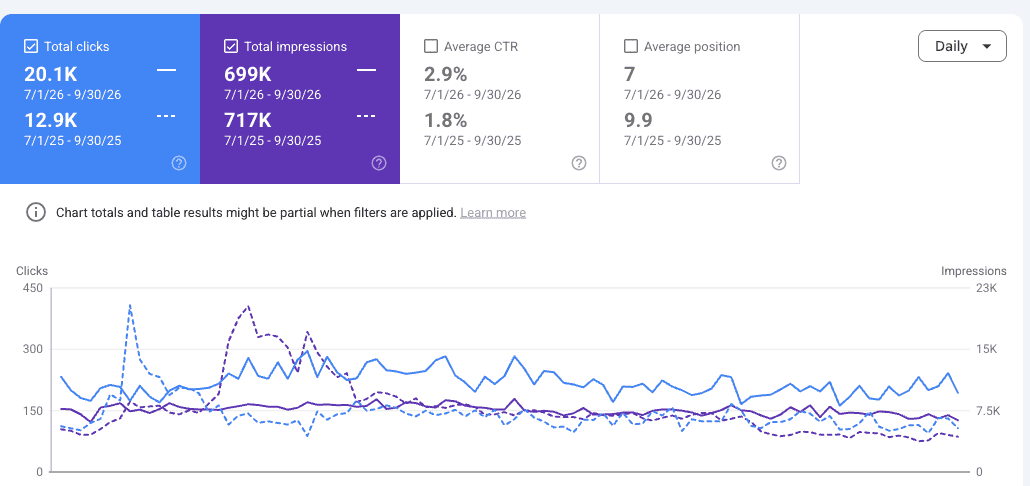
Task: Uncheck the Total clicks checkbox
Action: 30,46
